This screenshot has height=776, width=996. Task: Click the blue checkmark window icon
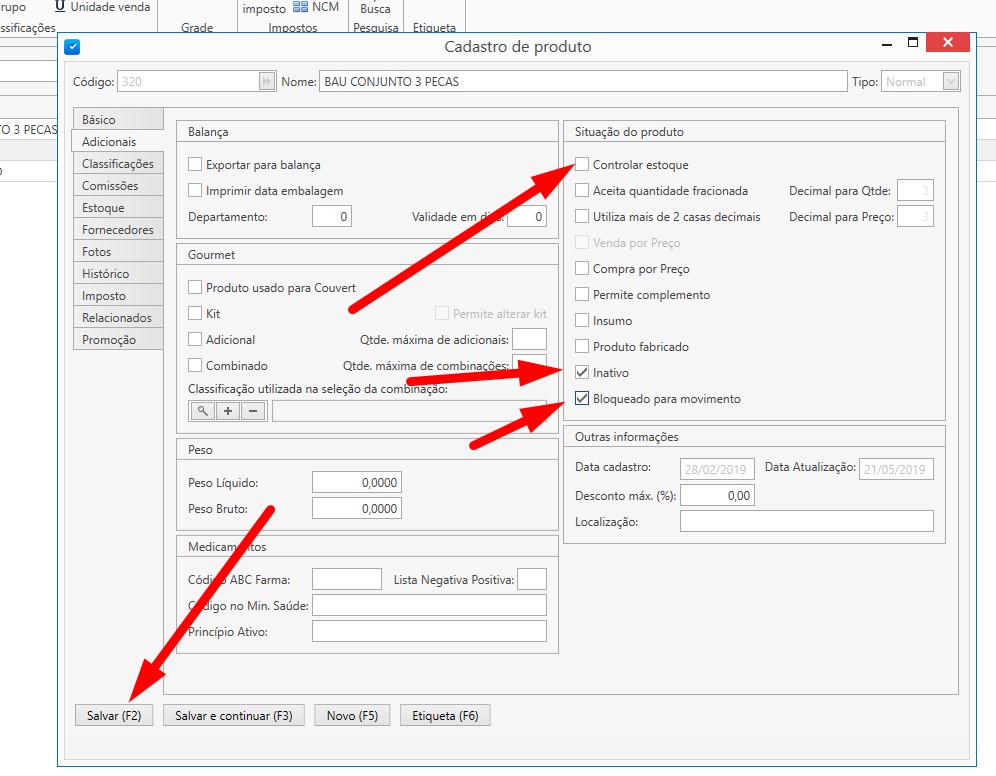[72, 47]
